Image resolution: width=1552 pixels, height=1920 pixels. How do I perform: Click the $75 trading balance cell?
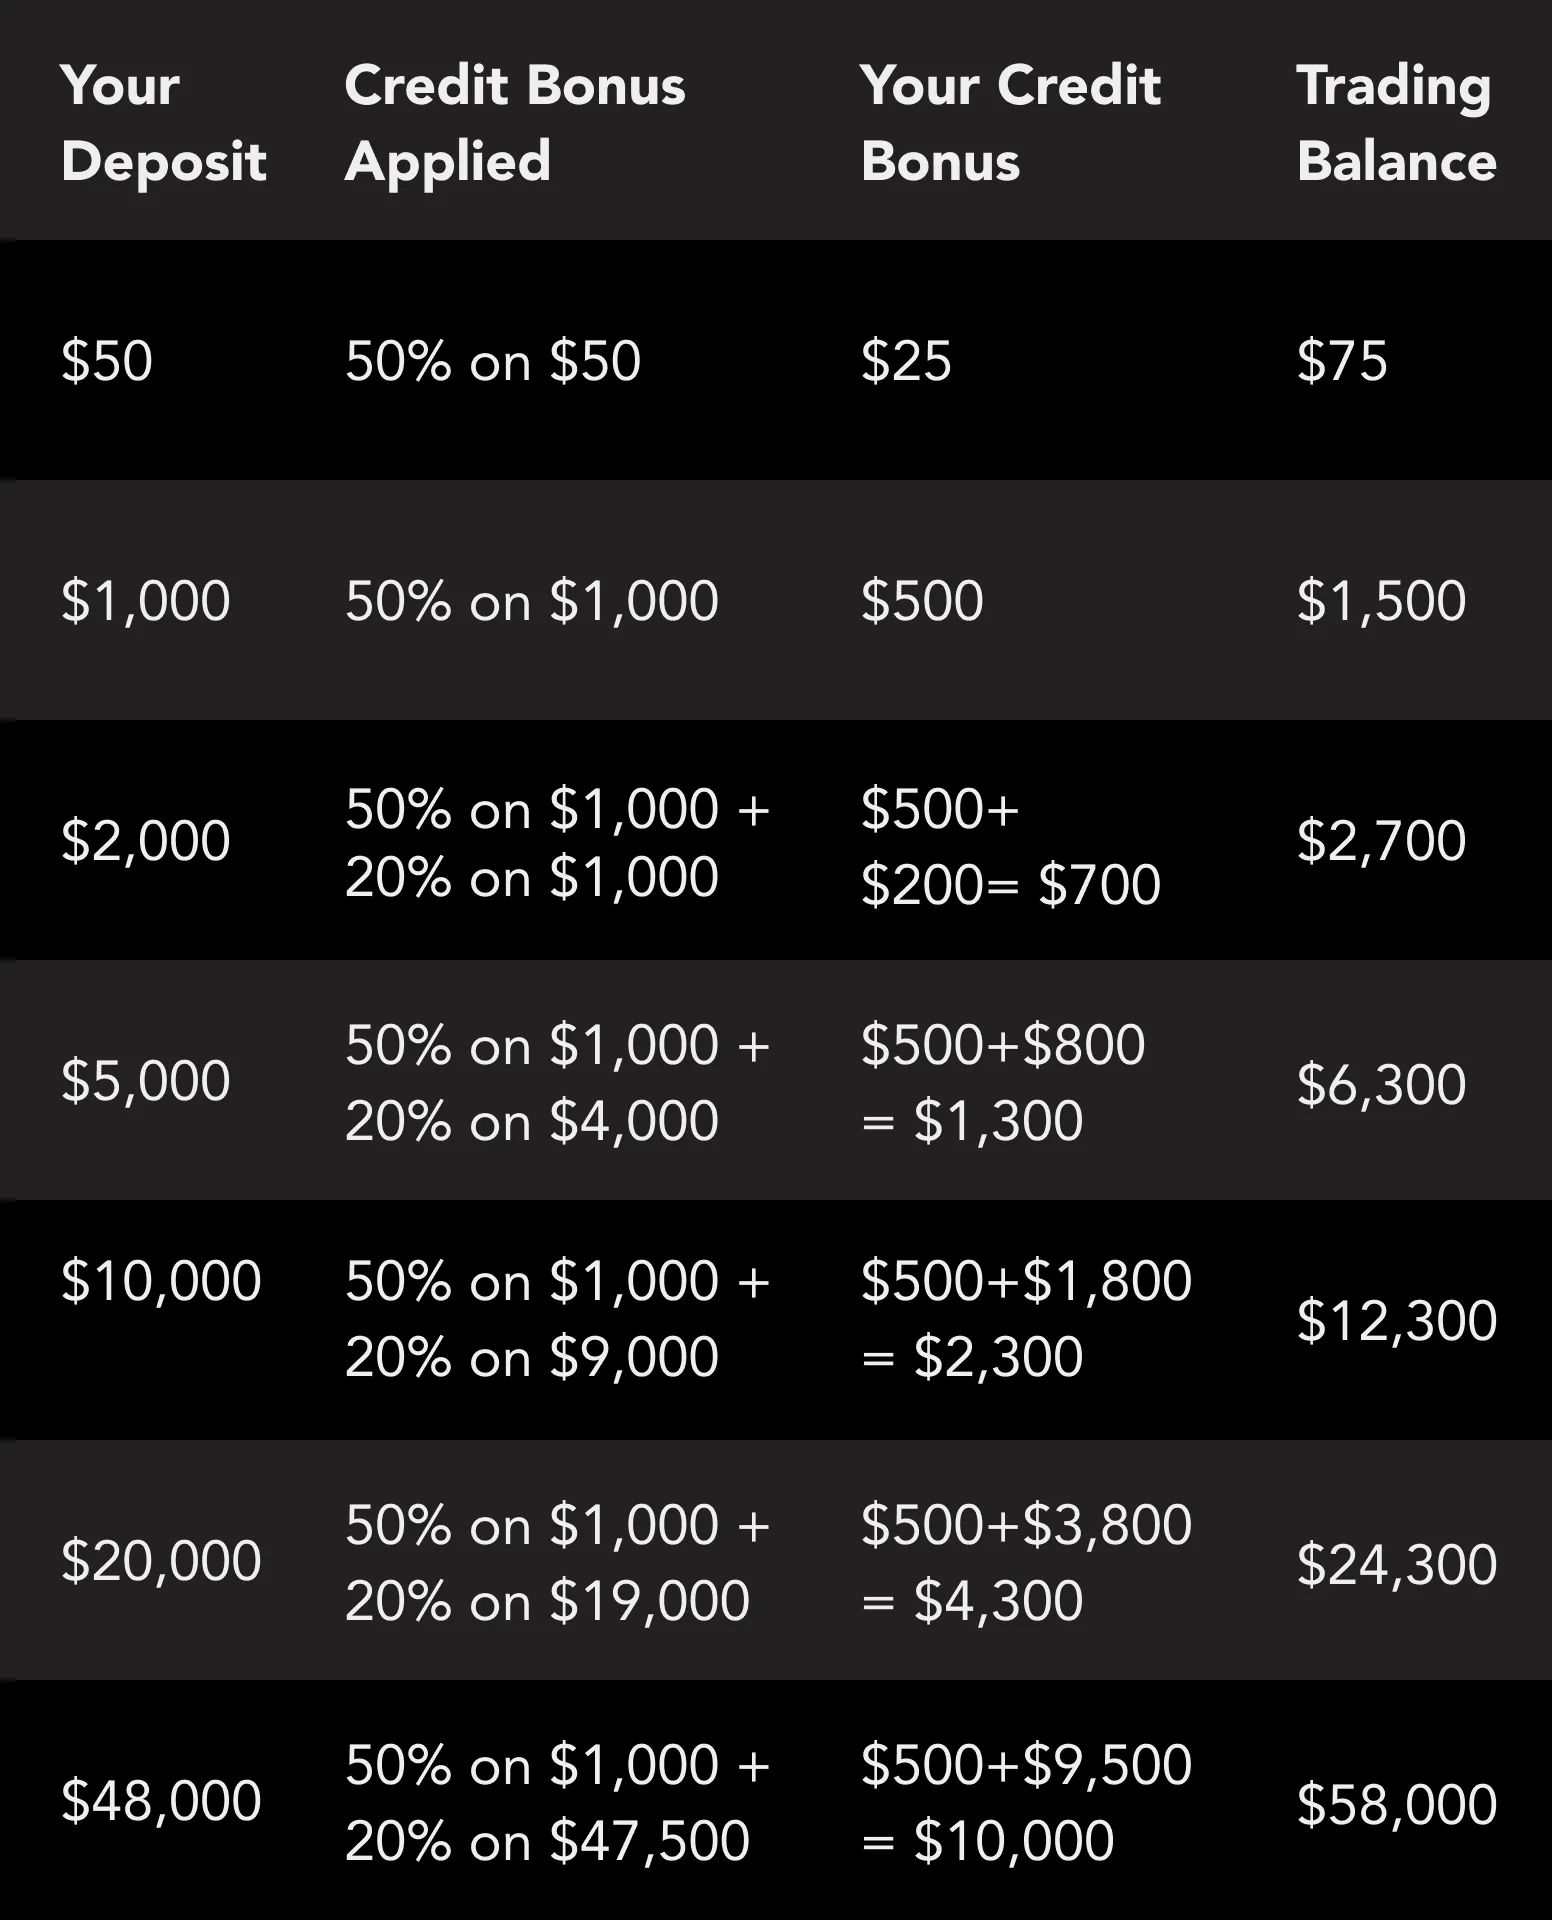point(1342,361)
